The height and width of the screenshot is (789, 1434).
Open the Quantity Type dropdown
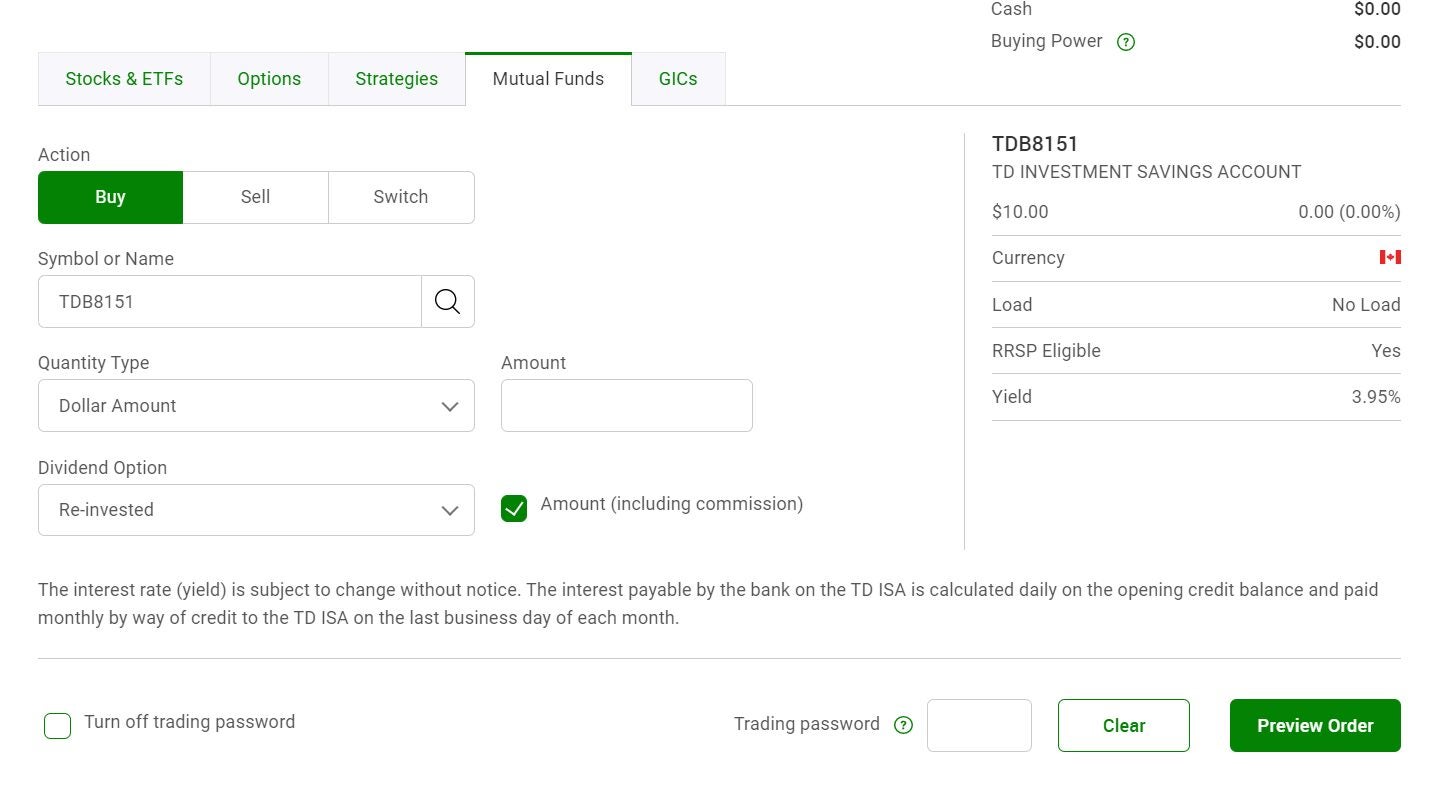pyautogui.click(x=256, y=405)
